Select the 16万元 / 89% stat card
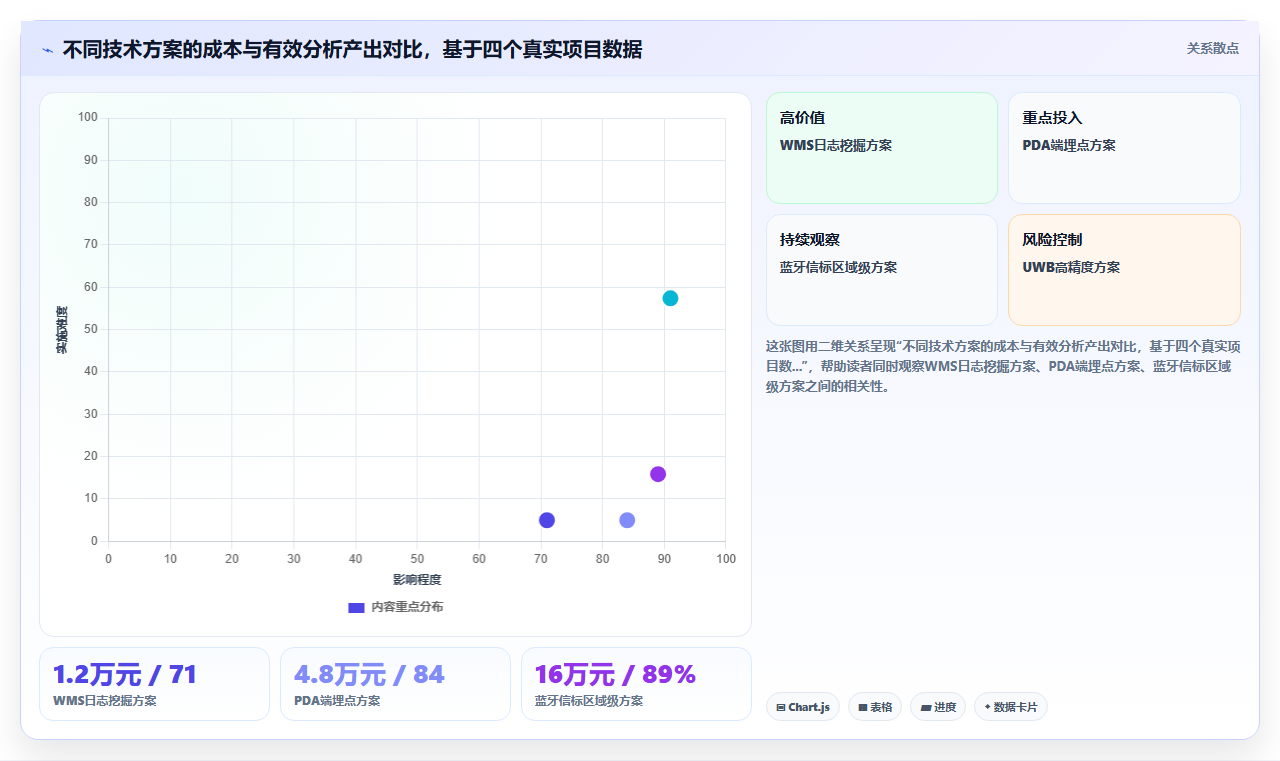 (636, 684)
